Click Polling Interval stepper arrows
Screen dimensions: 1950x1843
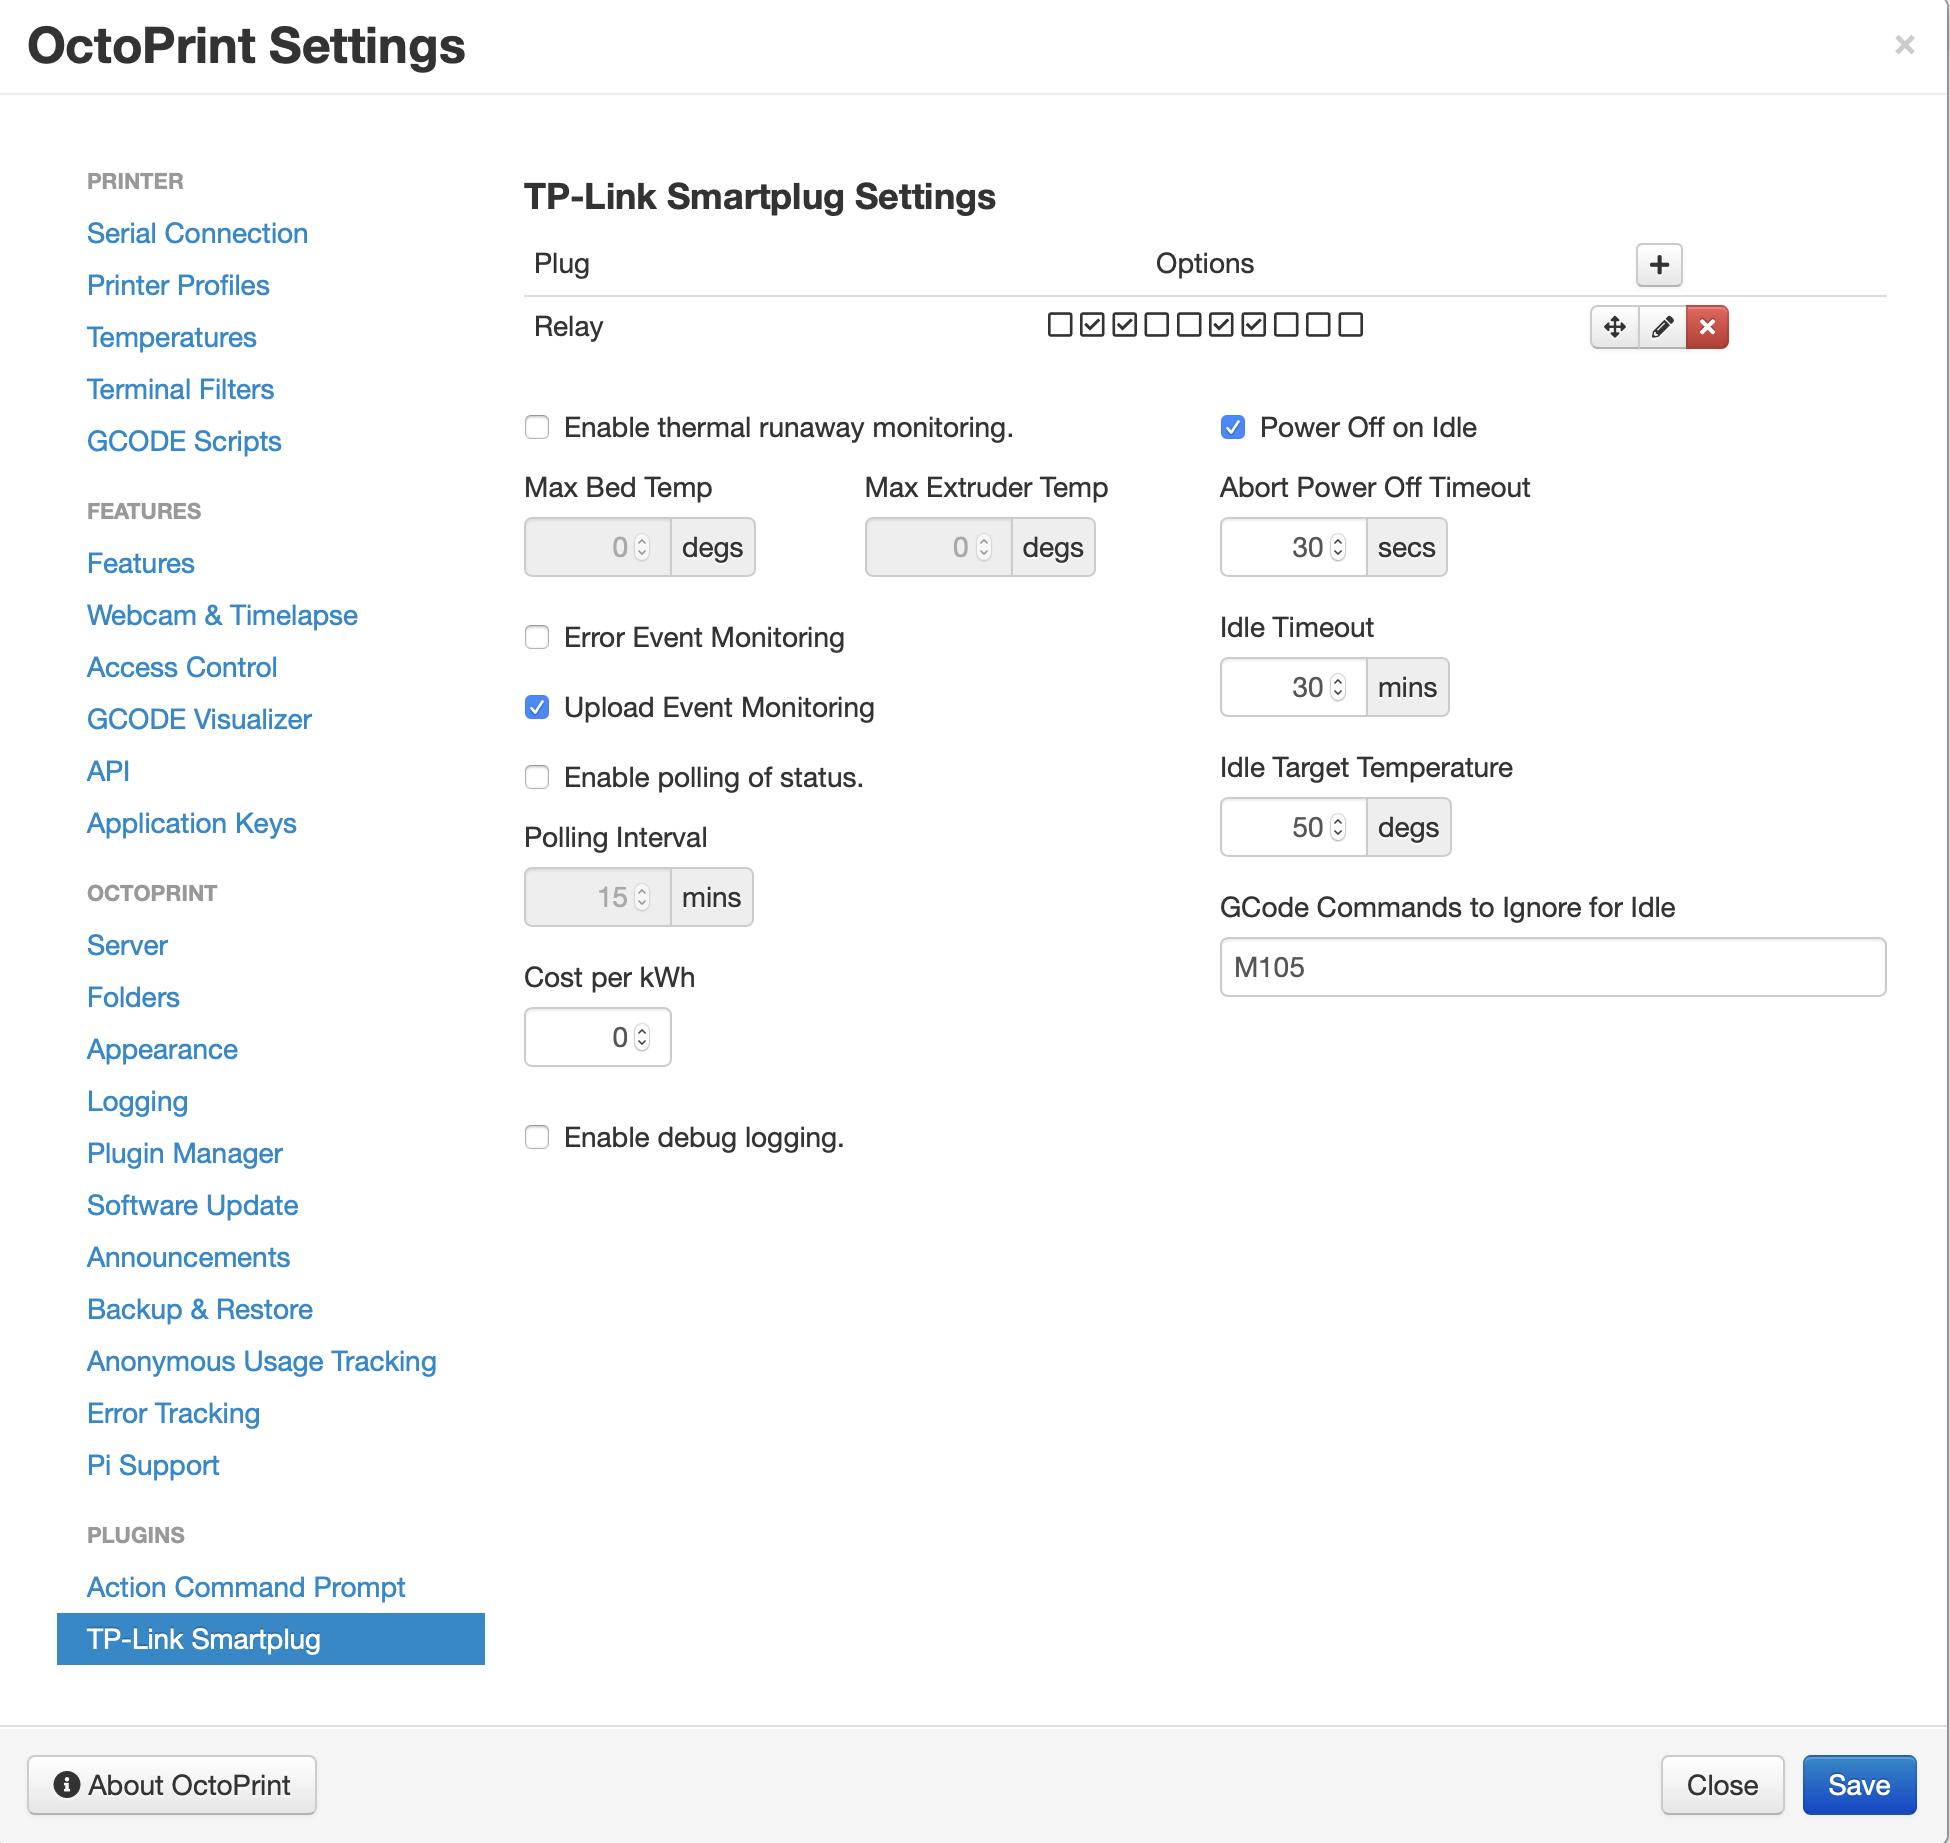pyautogui.click(x=642, y=898)
